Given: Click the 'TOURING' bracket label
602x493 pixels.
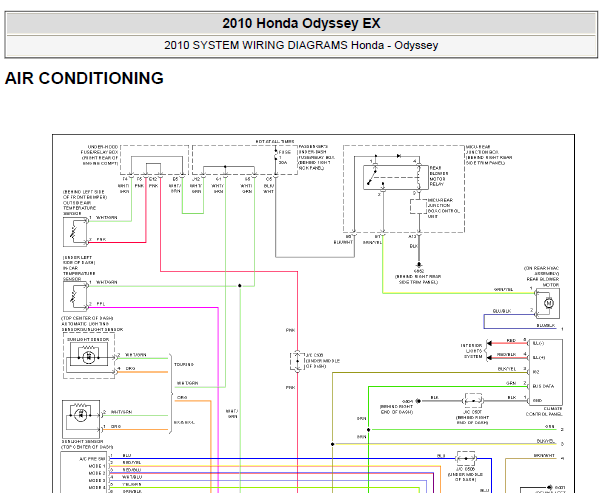Looking at the screenshot, I should (x=184, y=364).
